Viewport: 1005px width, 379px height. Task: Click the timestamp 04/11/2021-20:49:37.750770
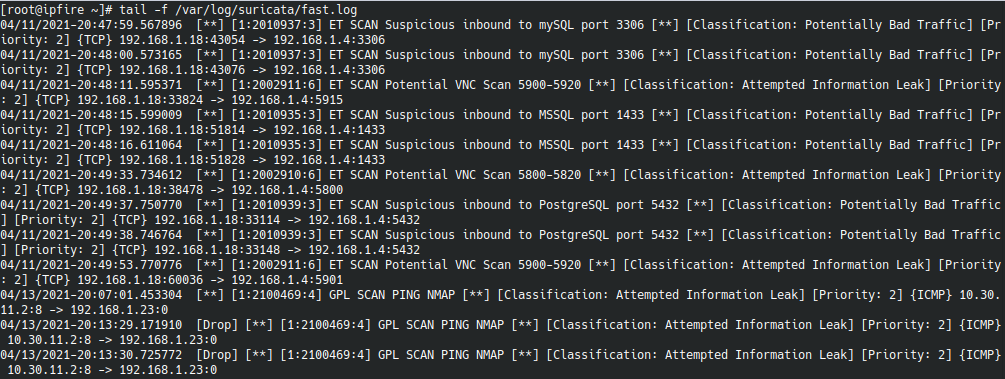pyautogui.click(x=91, y=205)
